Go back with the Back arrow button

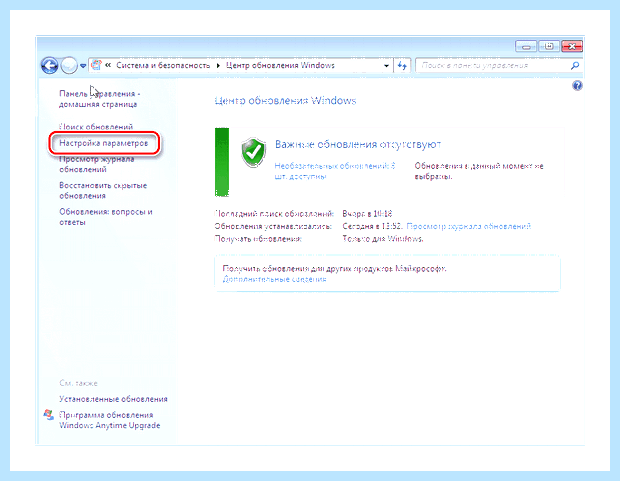49,65
